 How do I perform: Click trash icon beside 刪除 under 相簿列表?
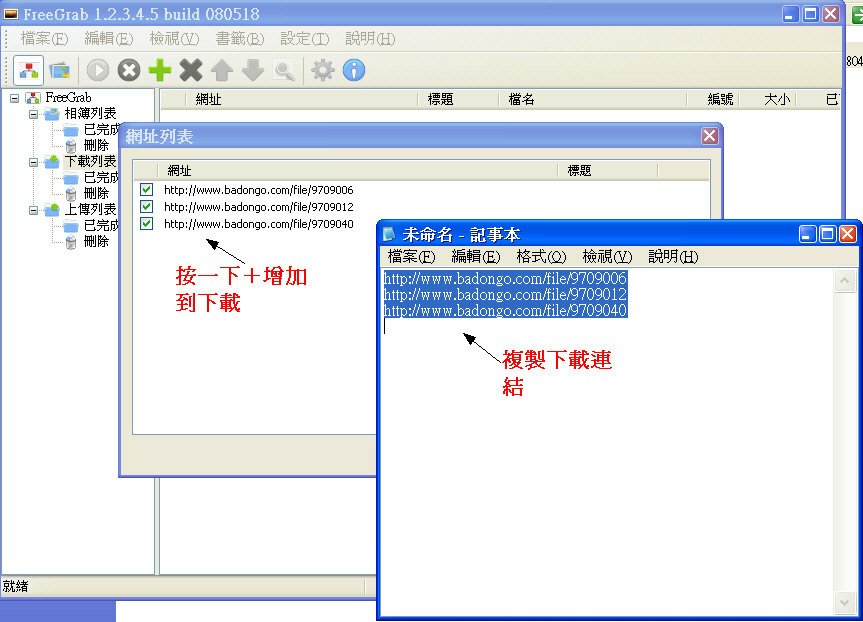coord(70,146)
